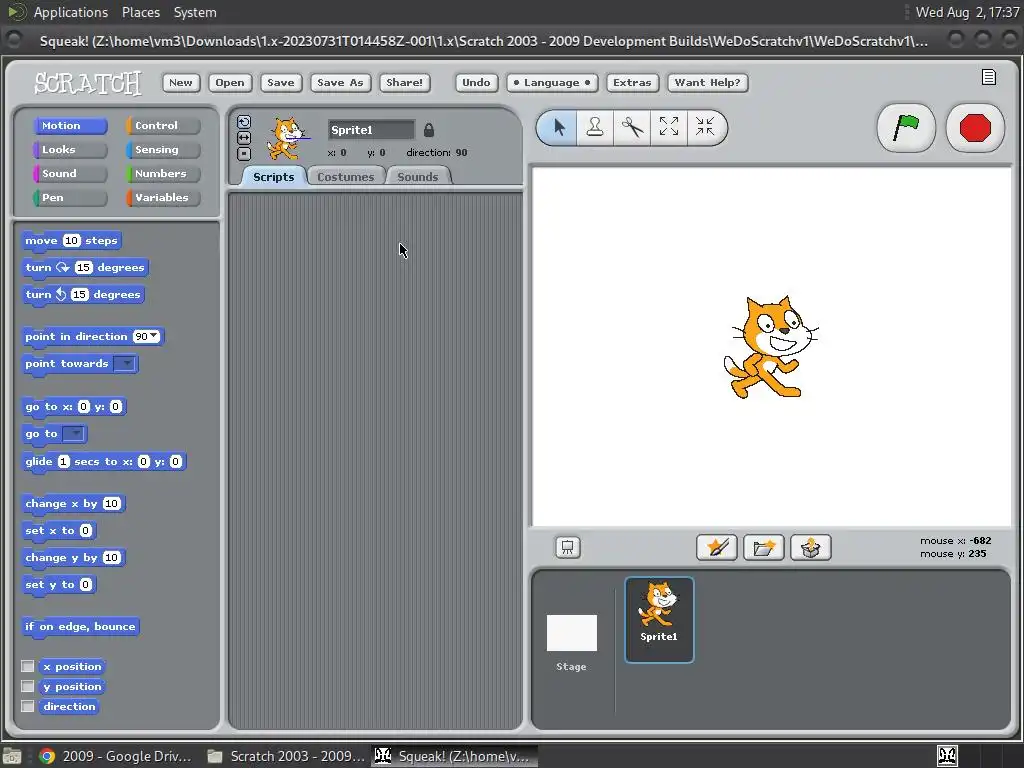Screen dimensions: 1024x768
Task: Click the turn clockwise 15 degrees block
Action: coord(85,268)
